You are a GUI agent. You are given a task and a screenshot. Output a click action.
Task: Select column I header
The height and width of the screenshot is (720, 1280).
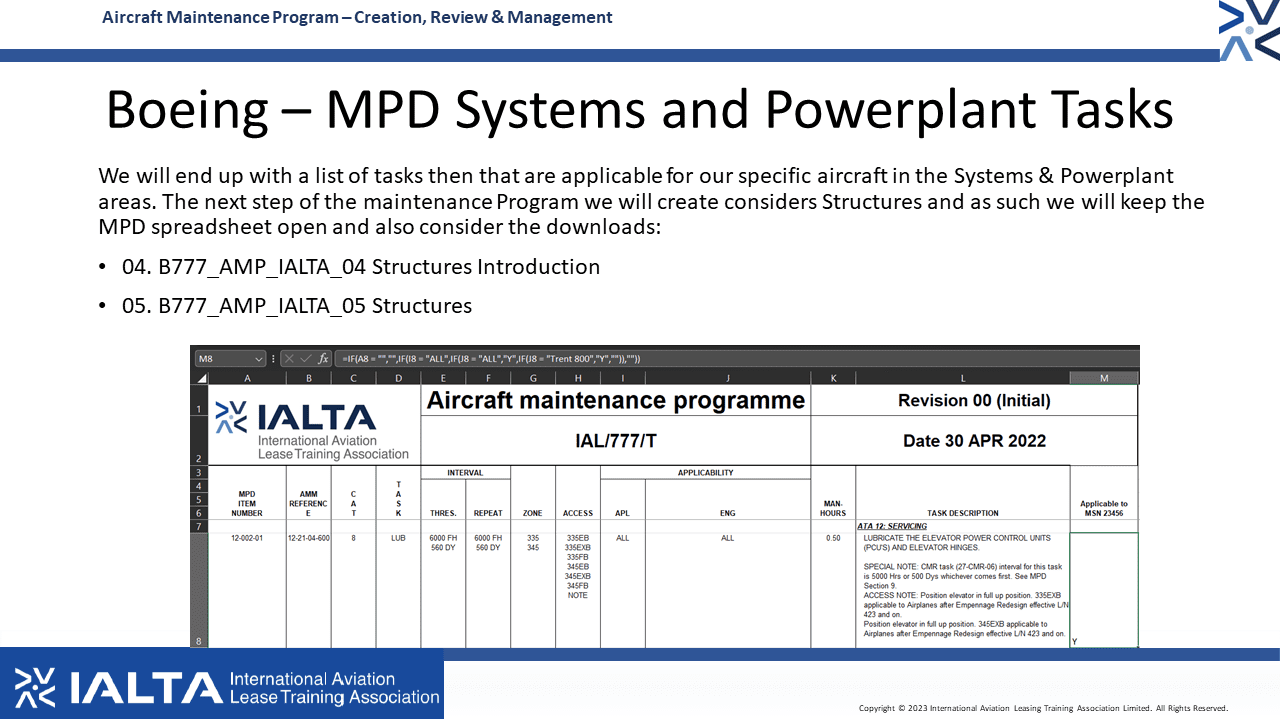[623, 378]
